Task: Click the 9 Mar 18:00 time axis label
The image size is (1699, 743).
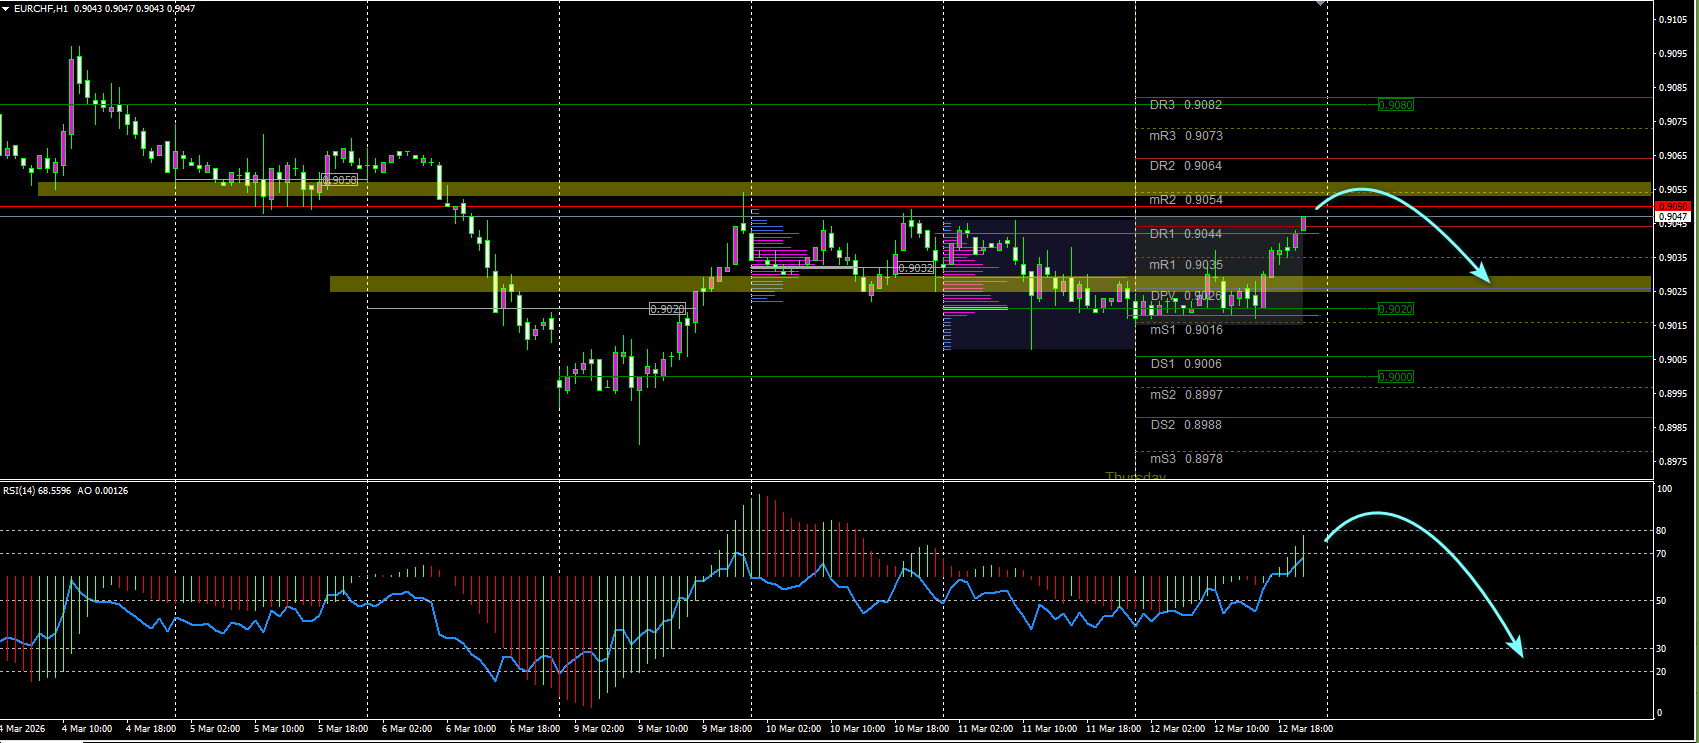Action: [x=727, y=728]
